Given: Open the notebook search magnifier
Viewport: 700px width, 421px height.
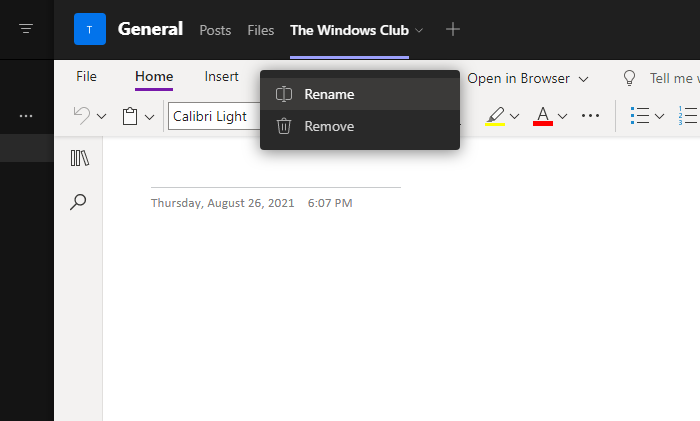Looking at the screenshot, I should click(78, 202).
